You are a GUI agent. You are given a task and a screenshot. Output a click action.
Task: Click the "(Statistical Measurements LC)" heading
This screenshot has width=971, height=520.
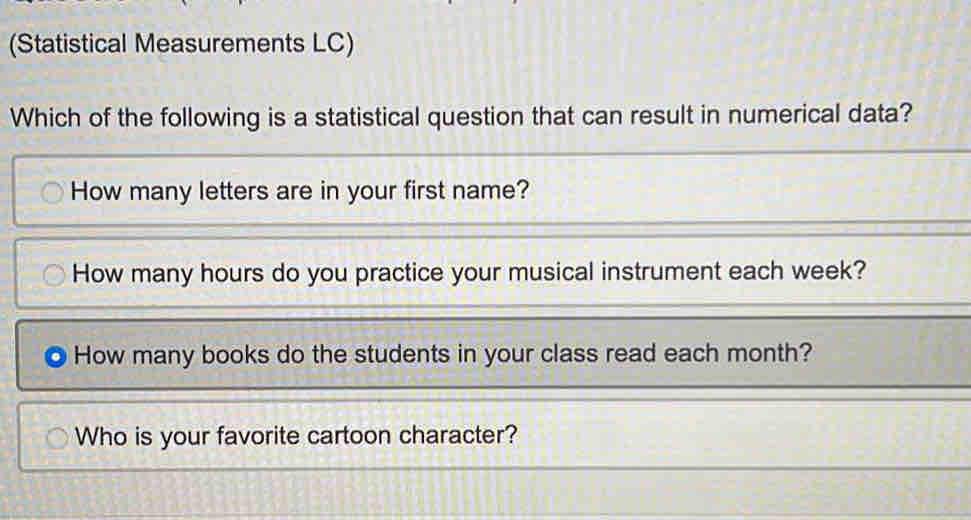(x=180, y=44)
